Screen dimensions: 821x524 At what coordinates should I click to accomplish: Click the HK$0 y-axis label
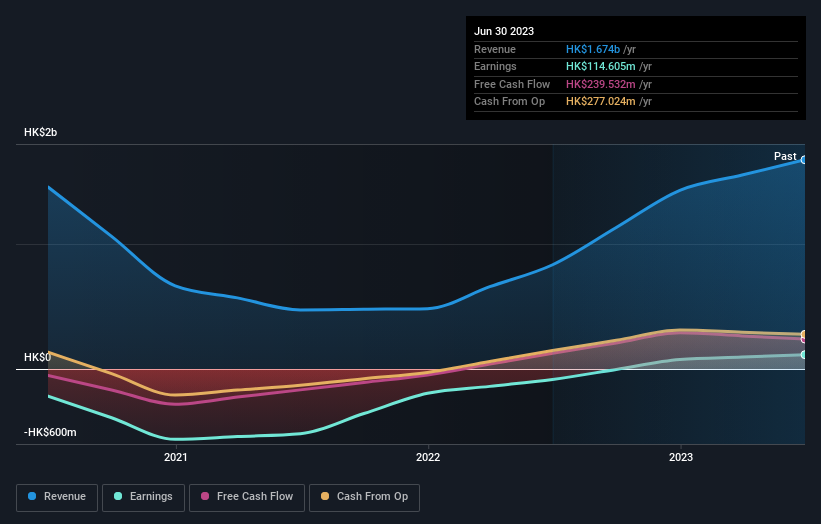point(38,358)
